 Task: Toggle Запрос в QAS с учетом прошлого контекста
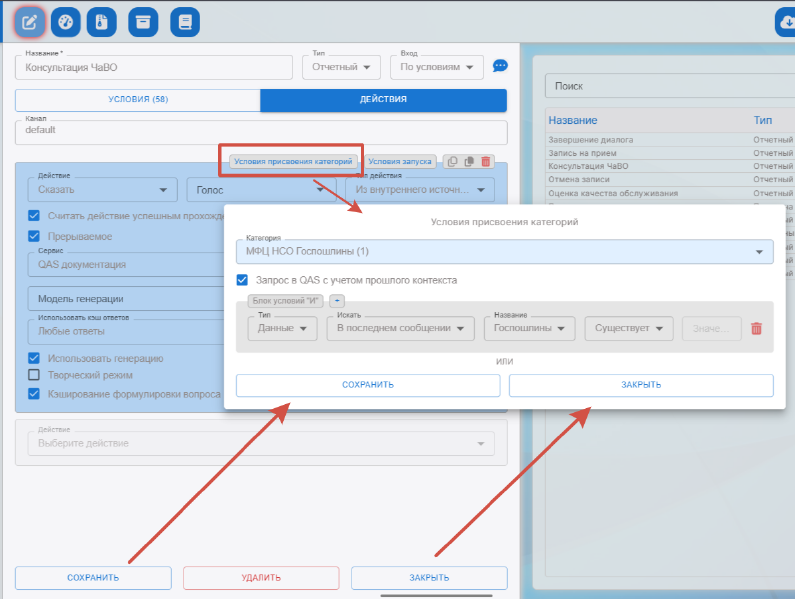pos(242,280)
